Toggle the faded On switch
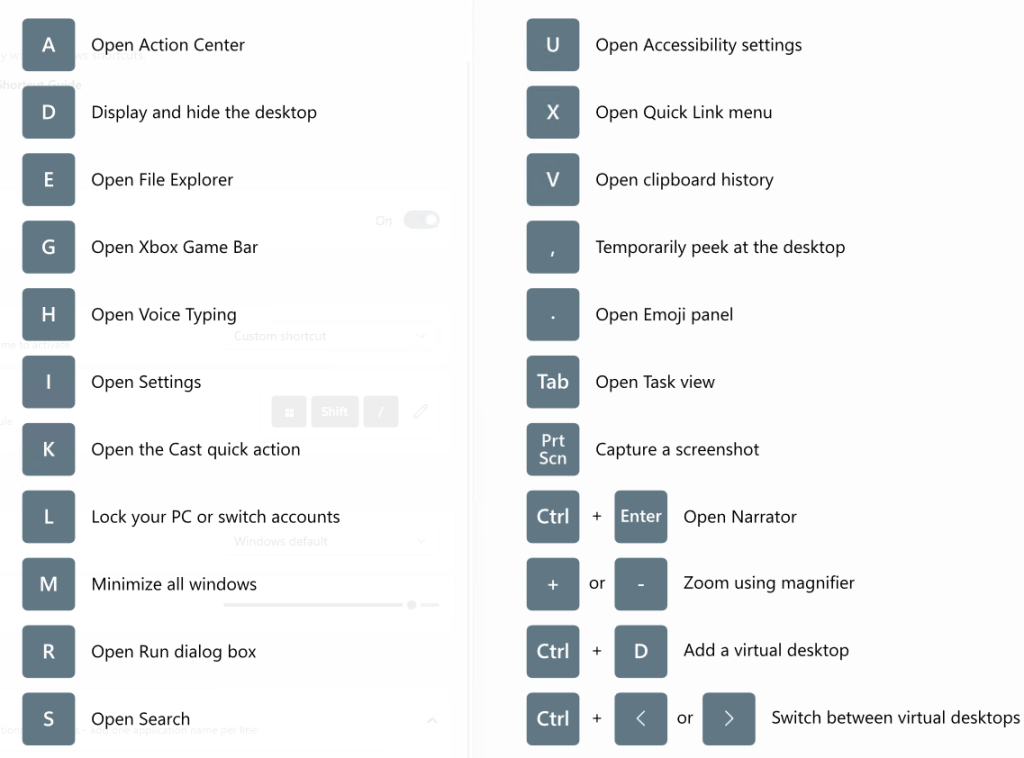Screen dimensions: 1024x758 pos(421,220)
